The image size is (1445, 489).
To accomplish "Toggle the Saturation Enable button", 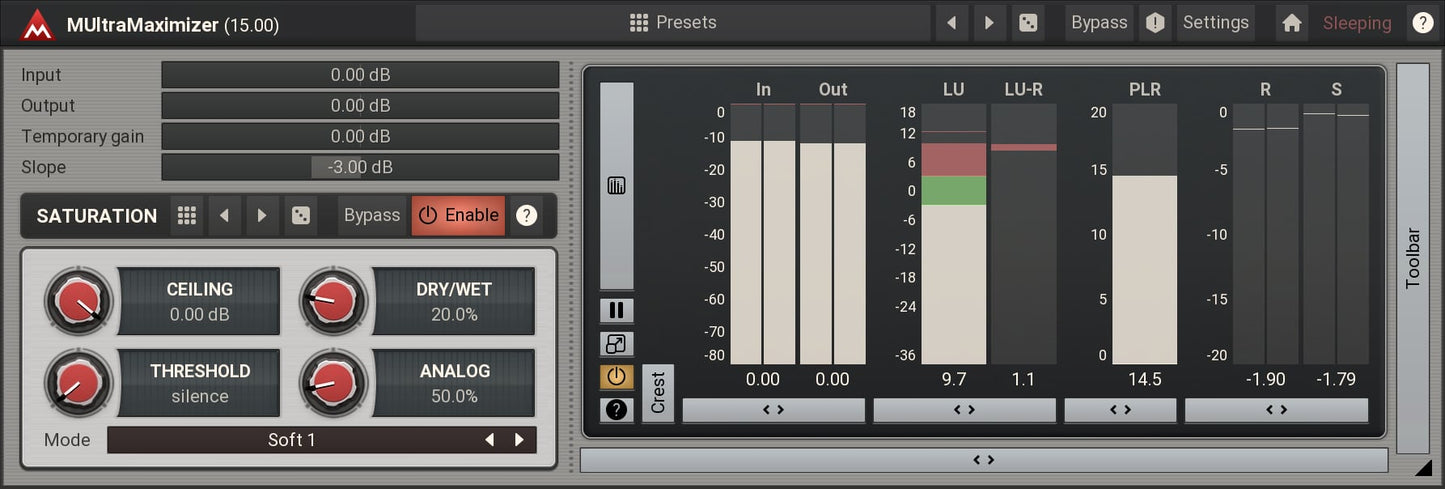I will point(458,216).
